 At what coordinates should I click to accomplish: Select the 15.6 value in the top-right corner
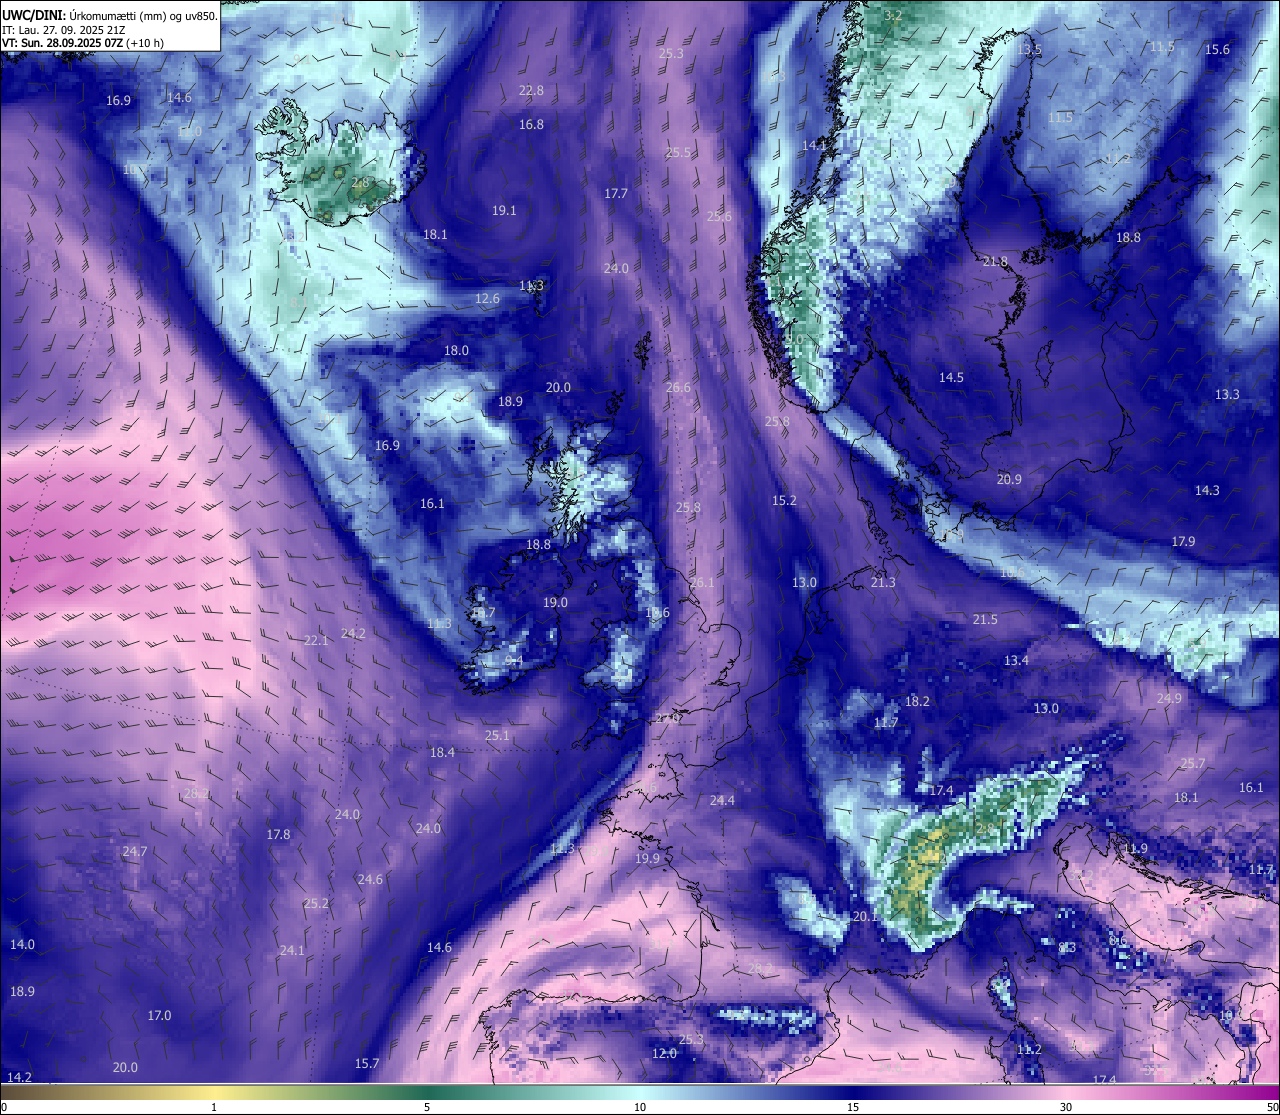pos(1217,49)
